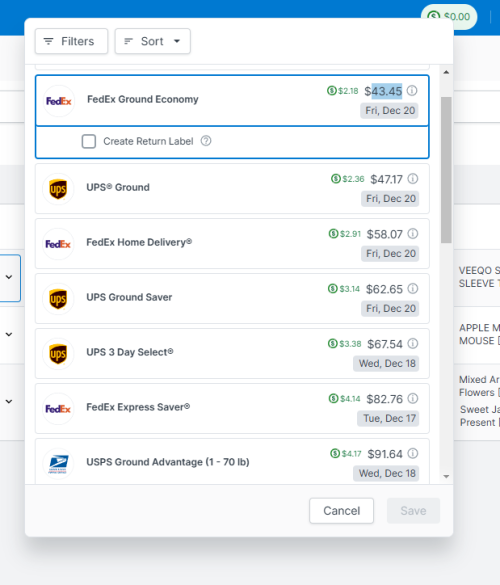Screen dimensions: 500x585
Task: Enable the Create Return Label checkbox
Action: pos(89,141)
